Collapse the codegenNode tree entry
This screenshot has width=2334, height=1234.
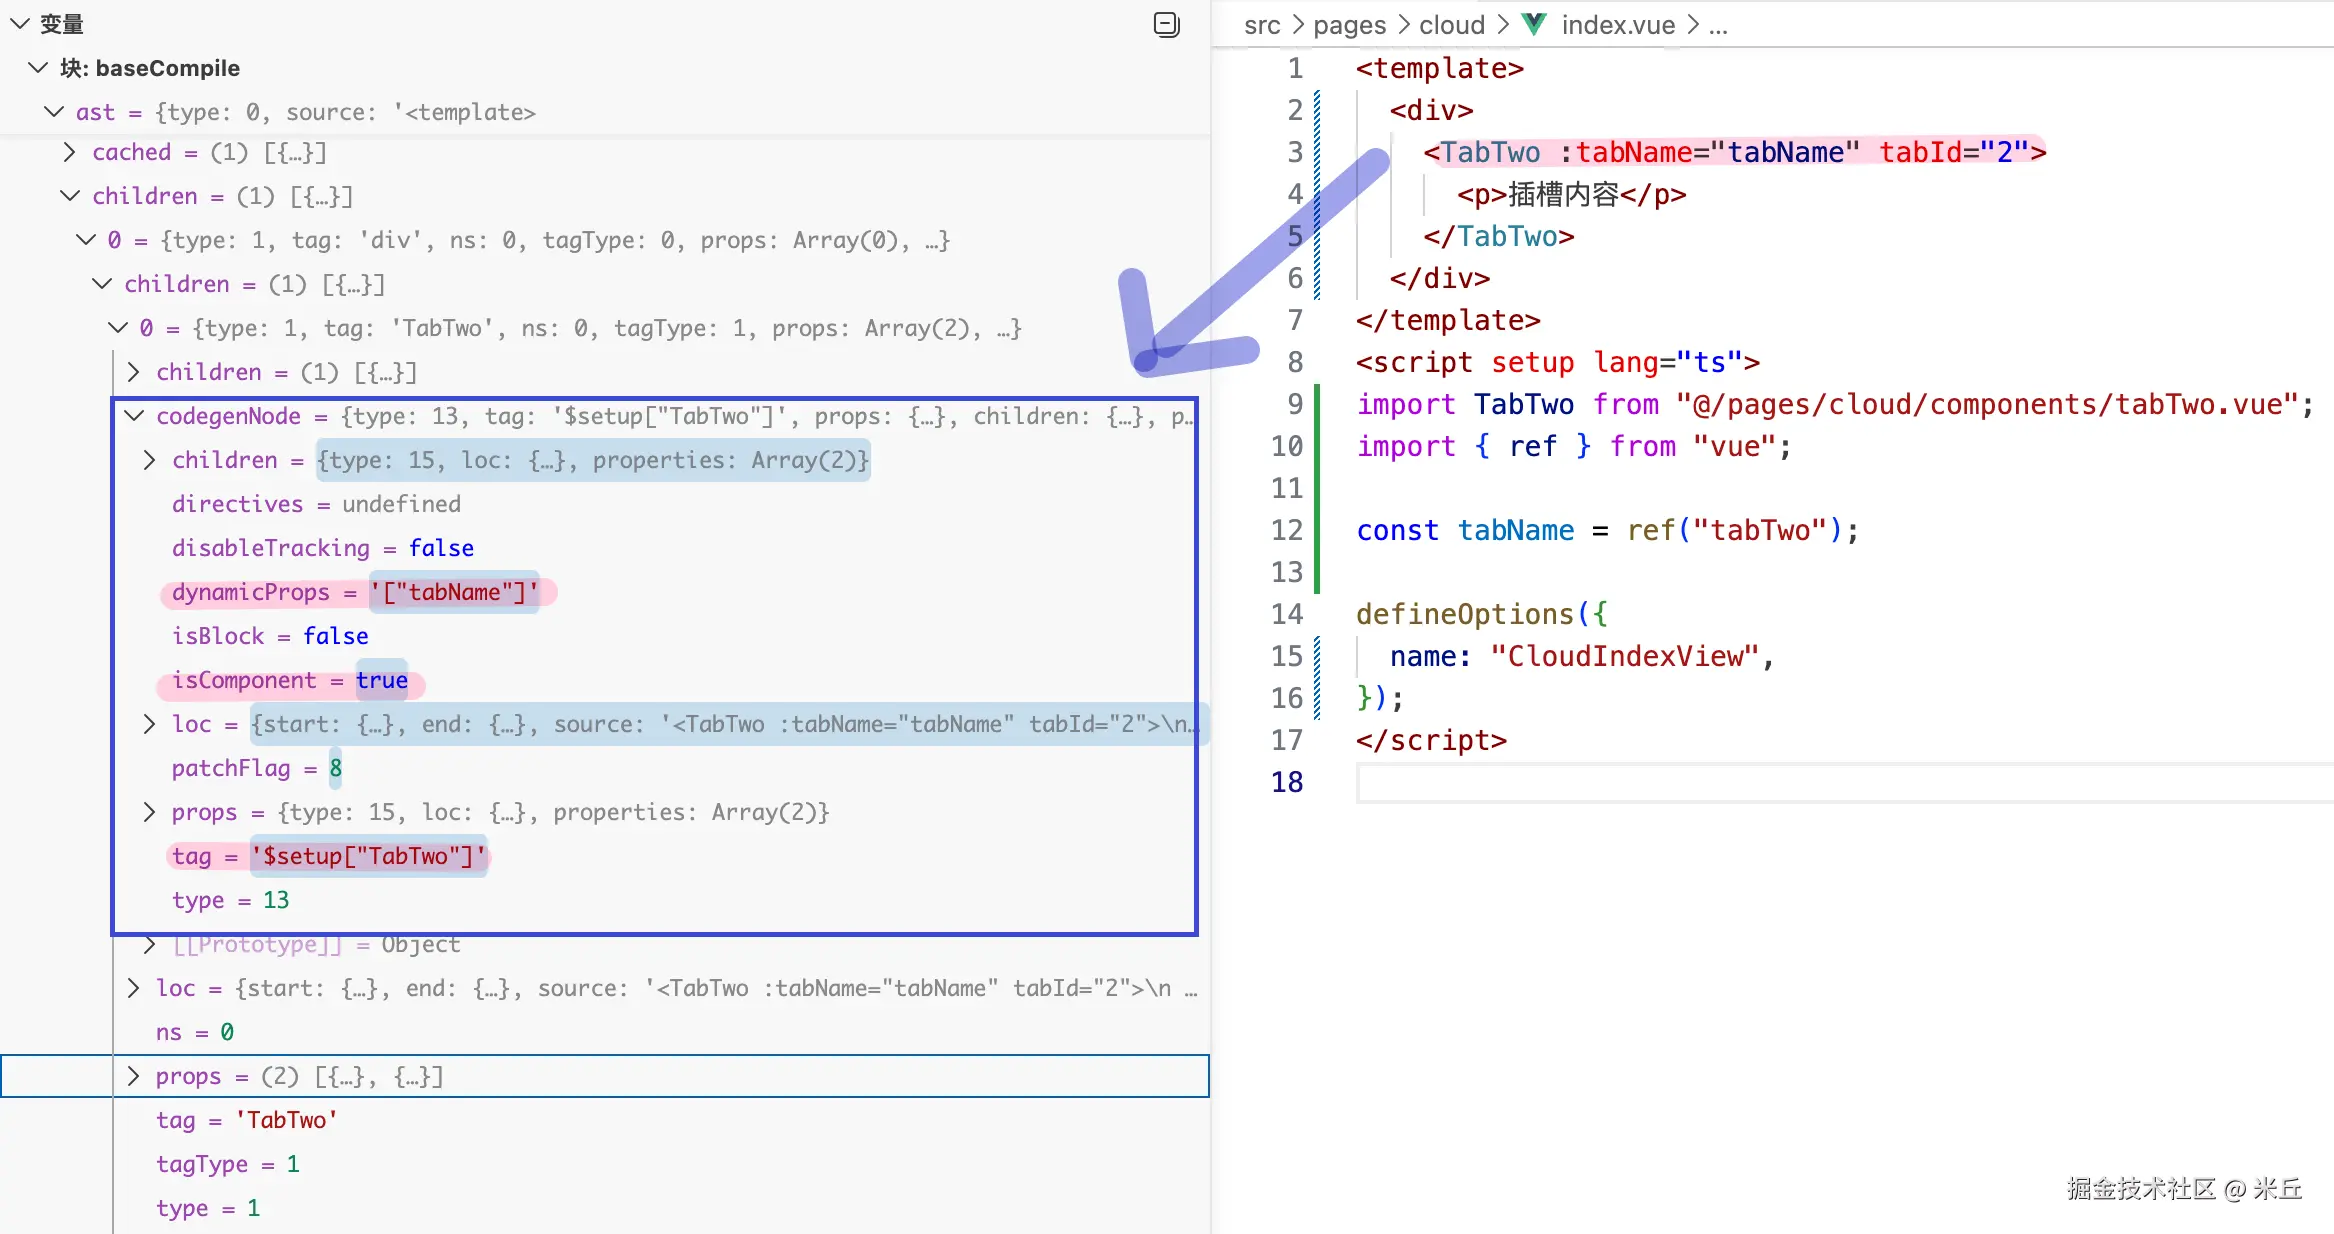[134, 416]
